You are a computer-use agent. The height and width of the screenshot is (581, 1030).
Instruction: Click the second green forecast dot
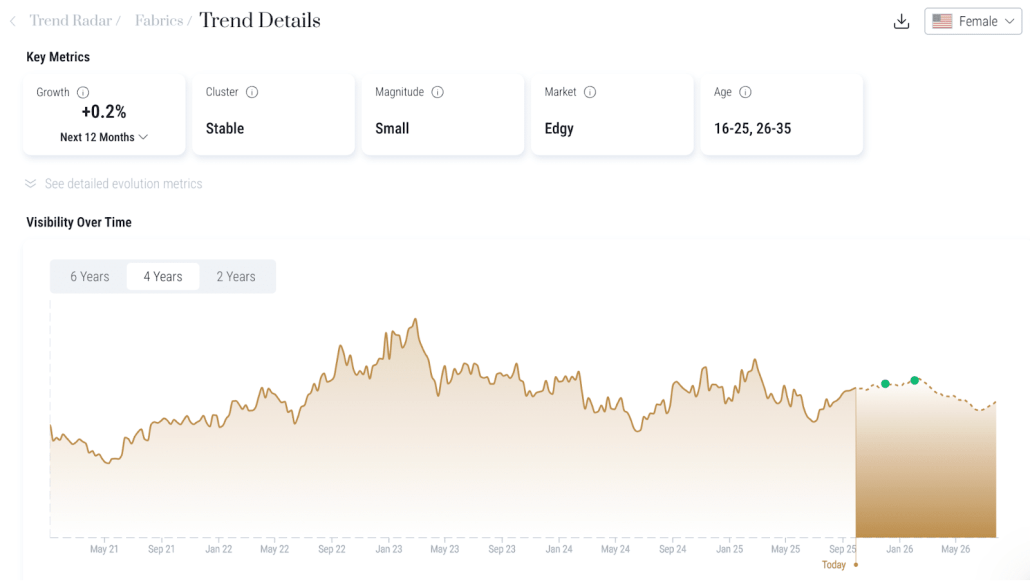915,380
